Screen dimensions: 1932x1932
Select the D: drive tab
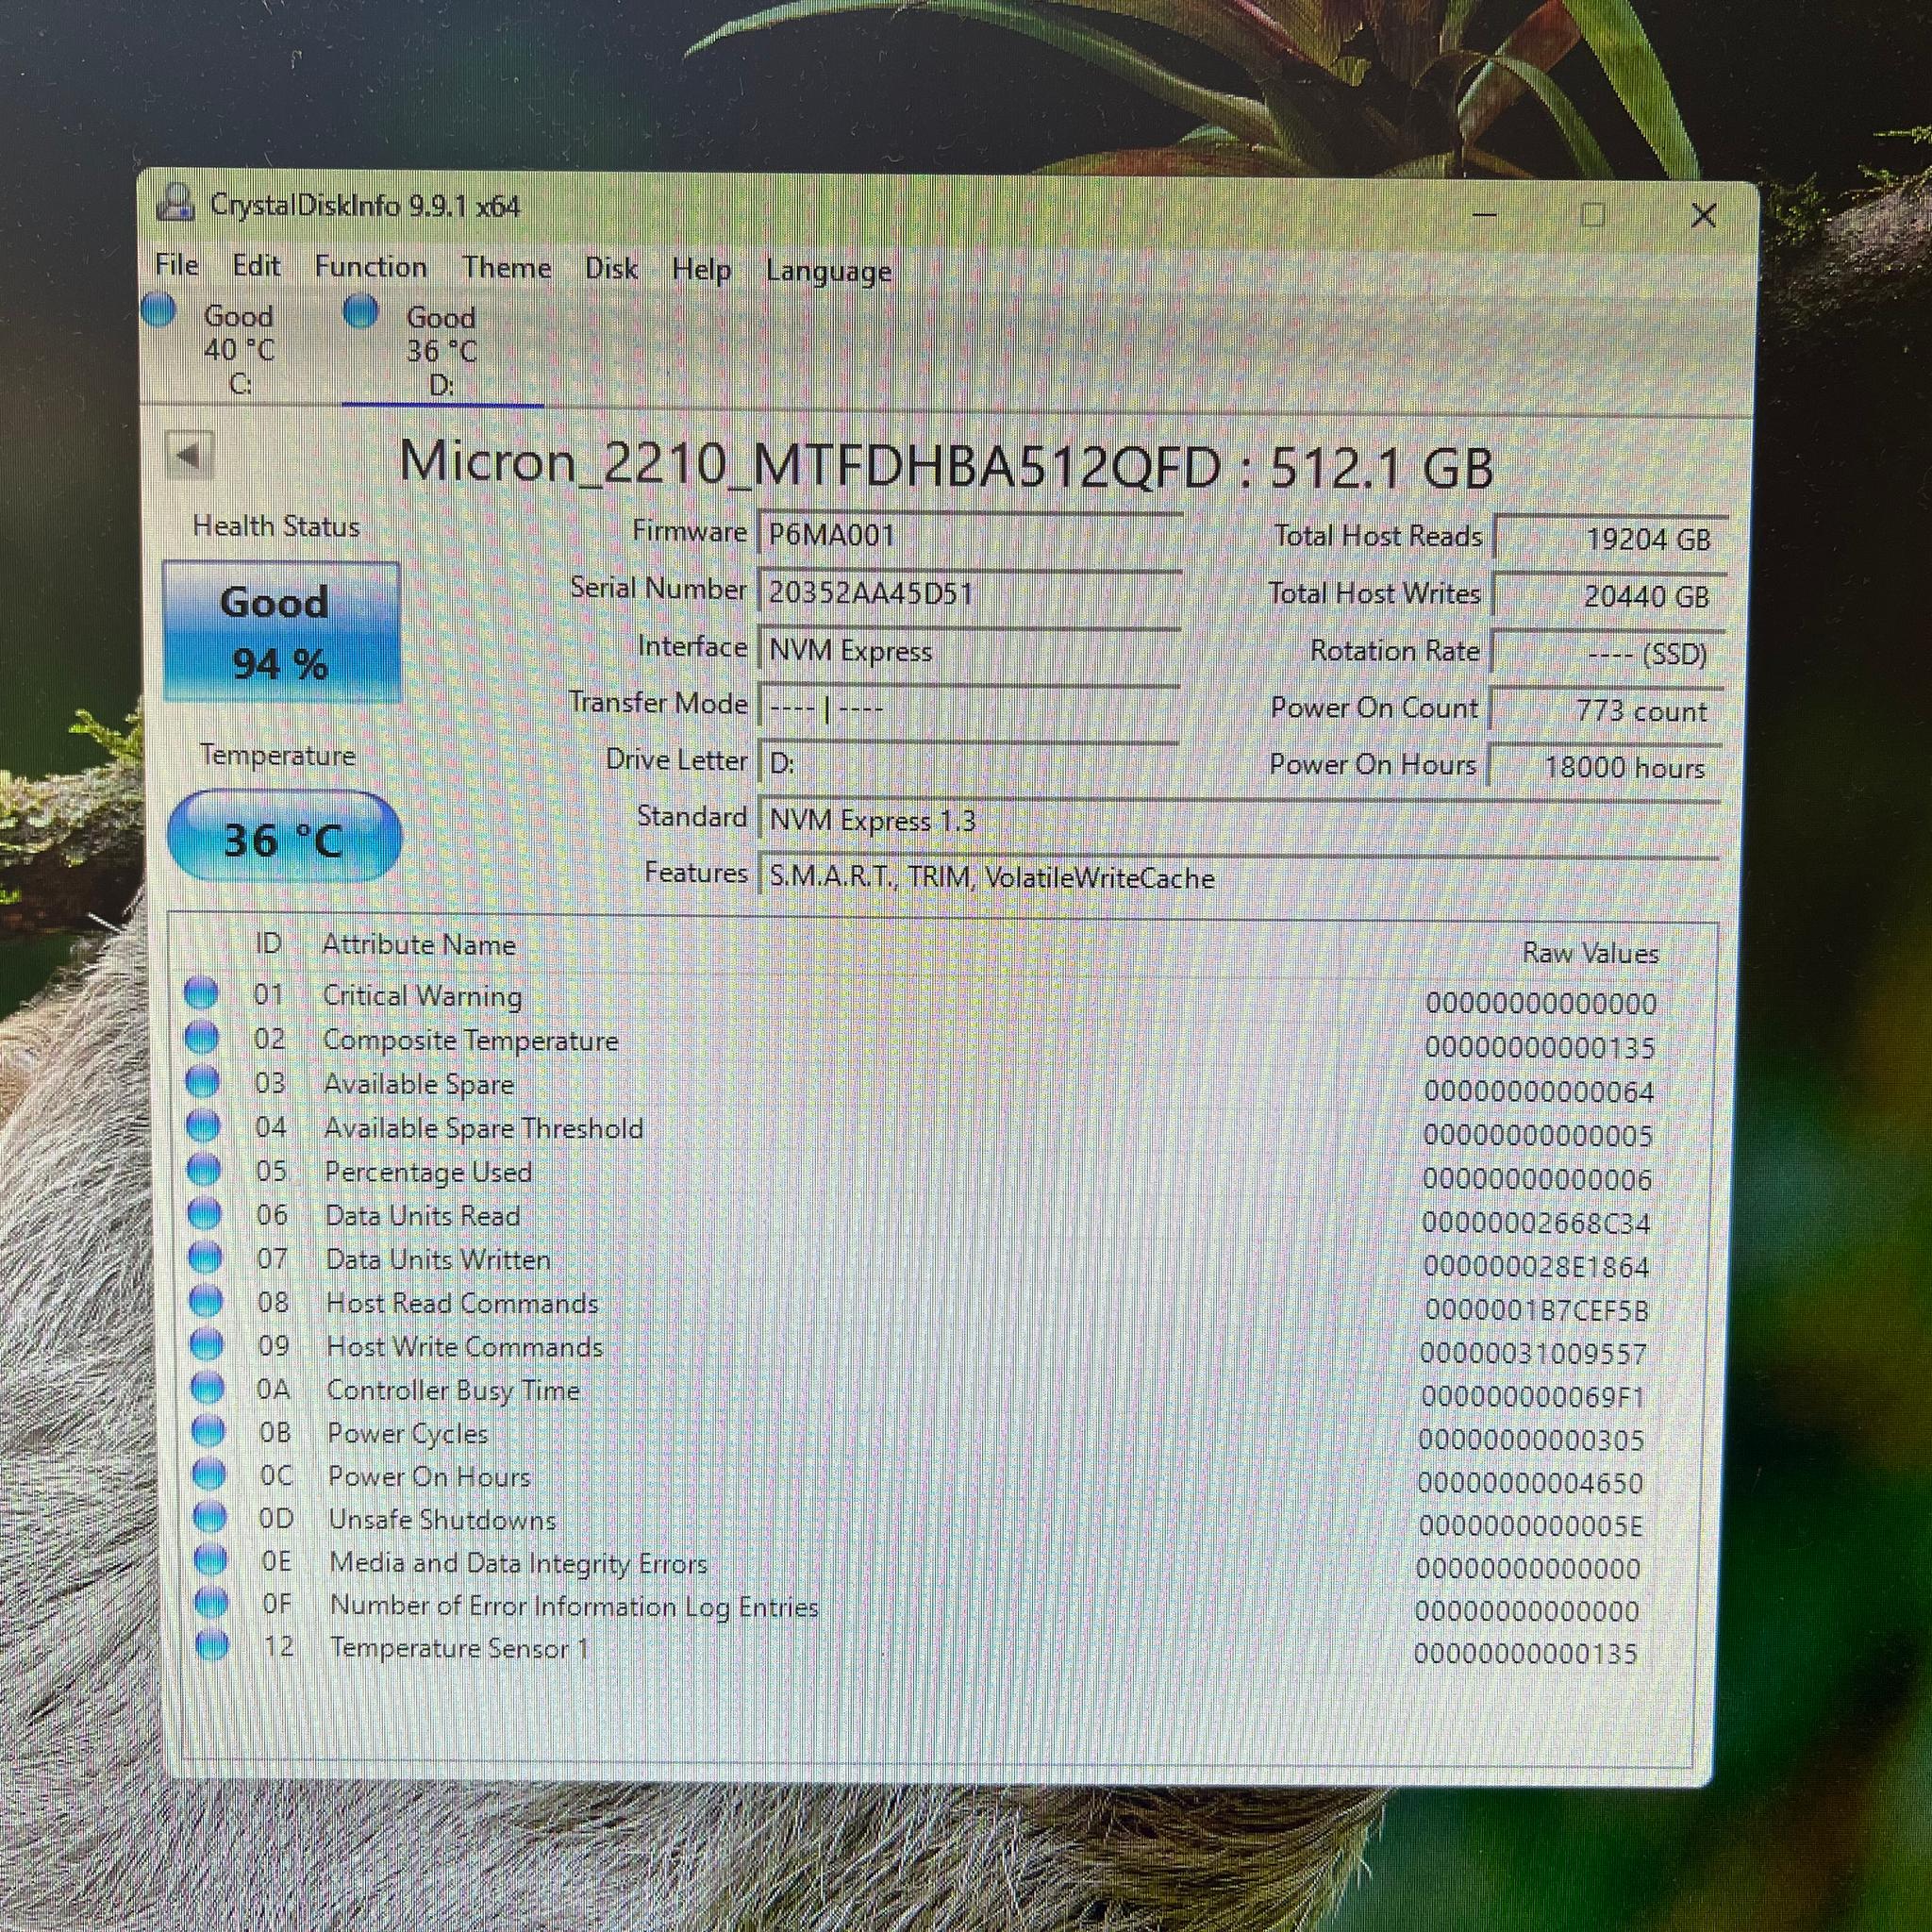coord(441,351)
